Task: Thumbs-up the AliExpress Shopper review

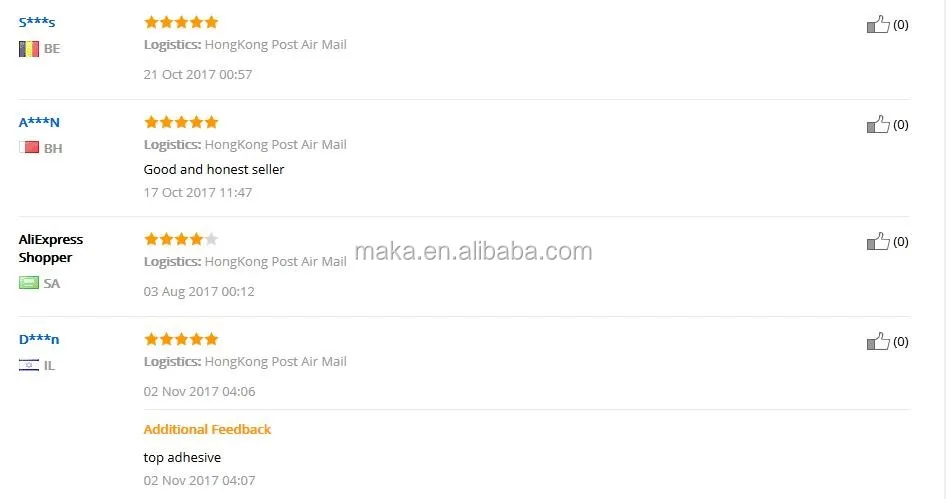Action: point(877,242)
